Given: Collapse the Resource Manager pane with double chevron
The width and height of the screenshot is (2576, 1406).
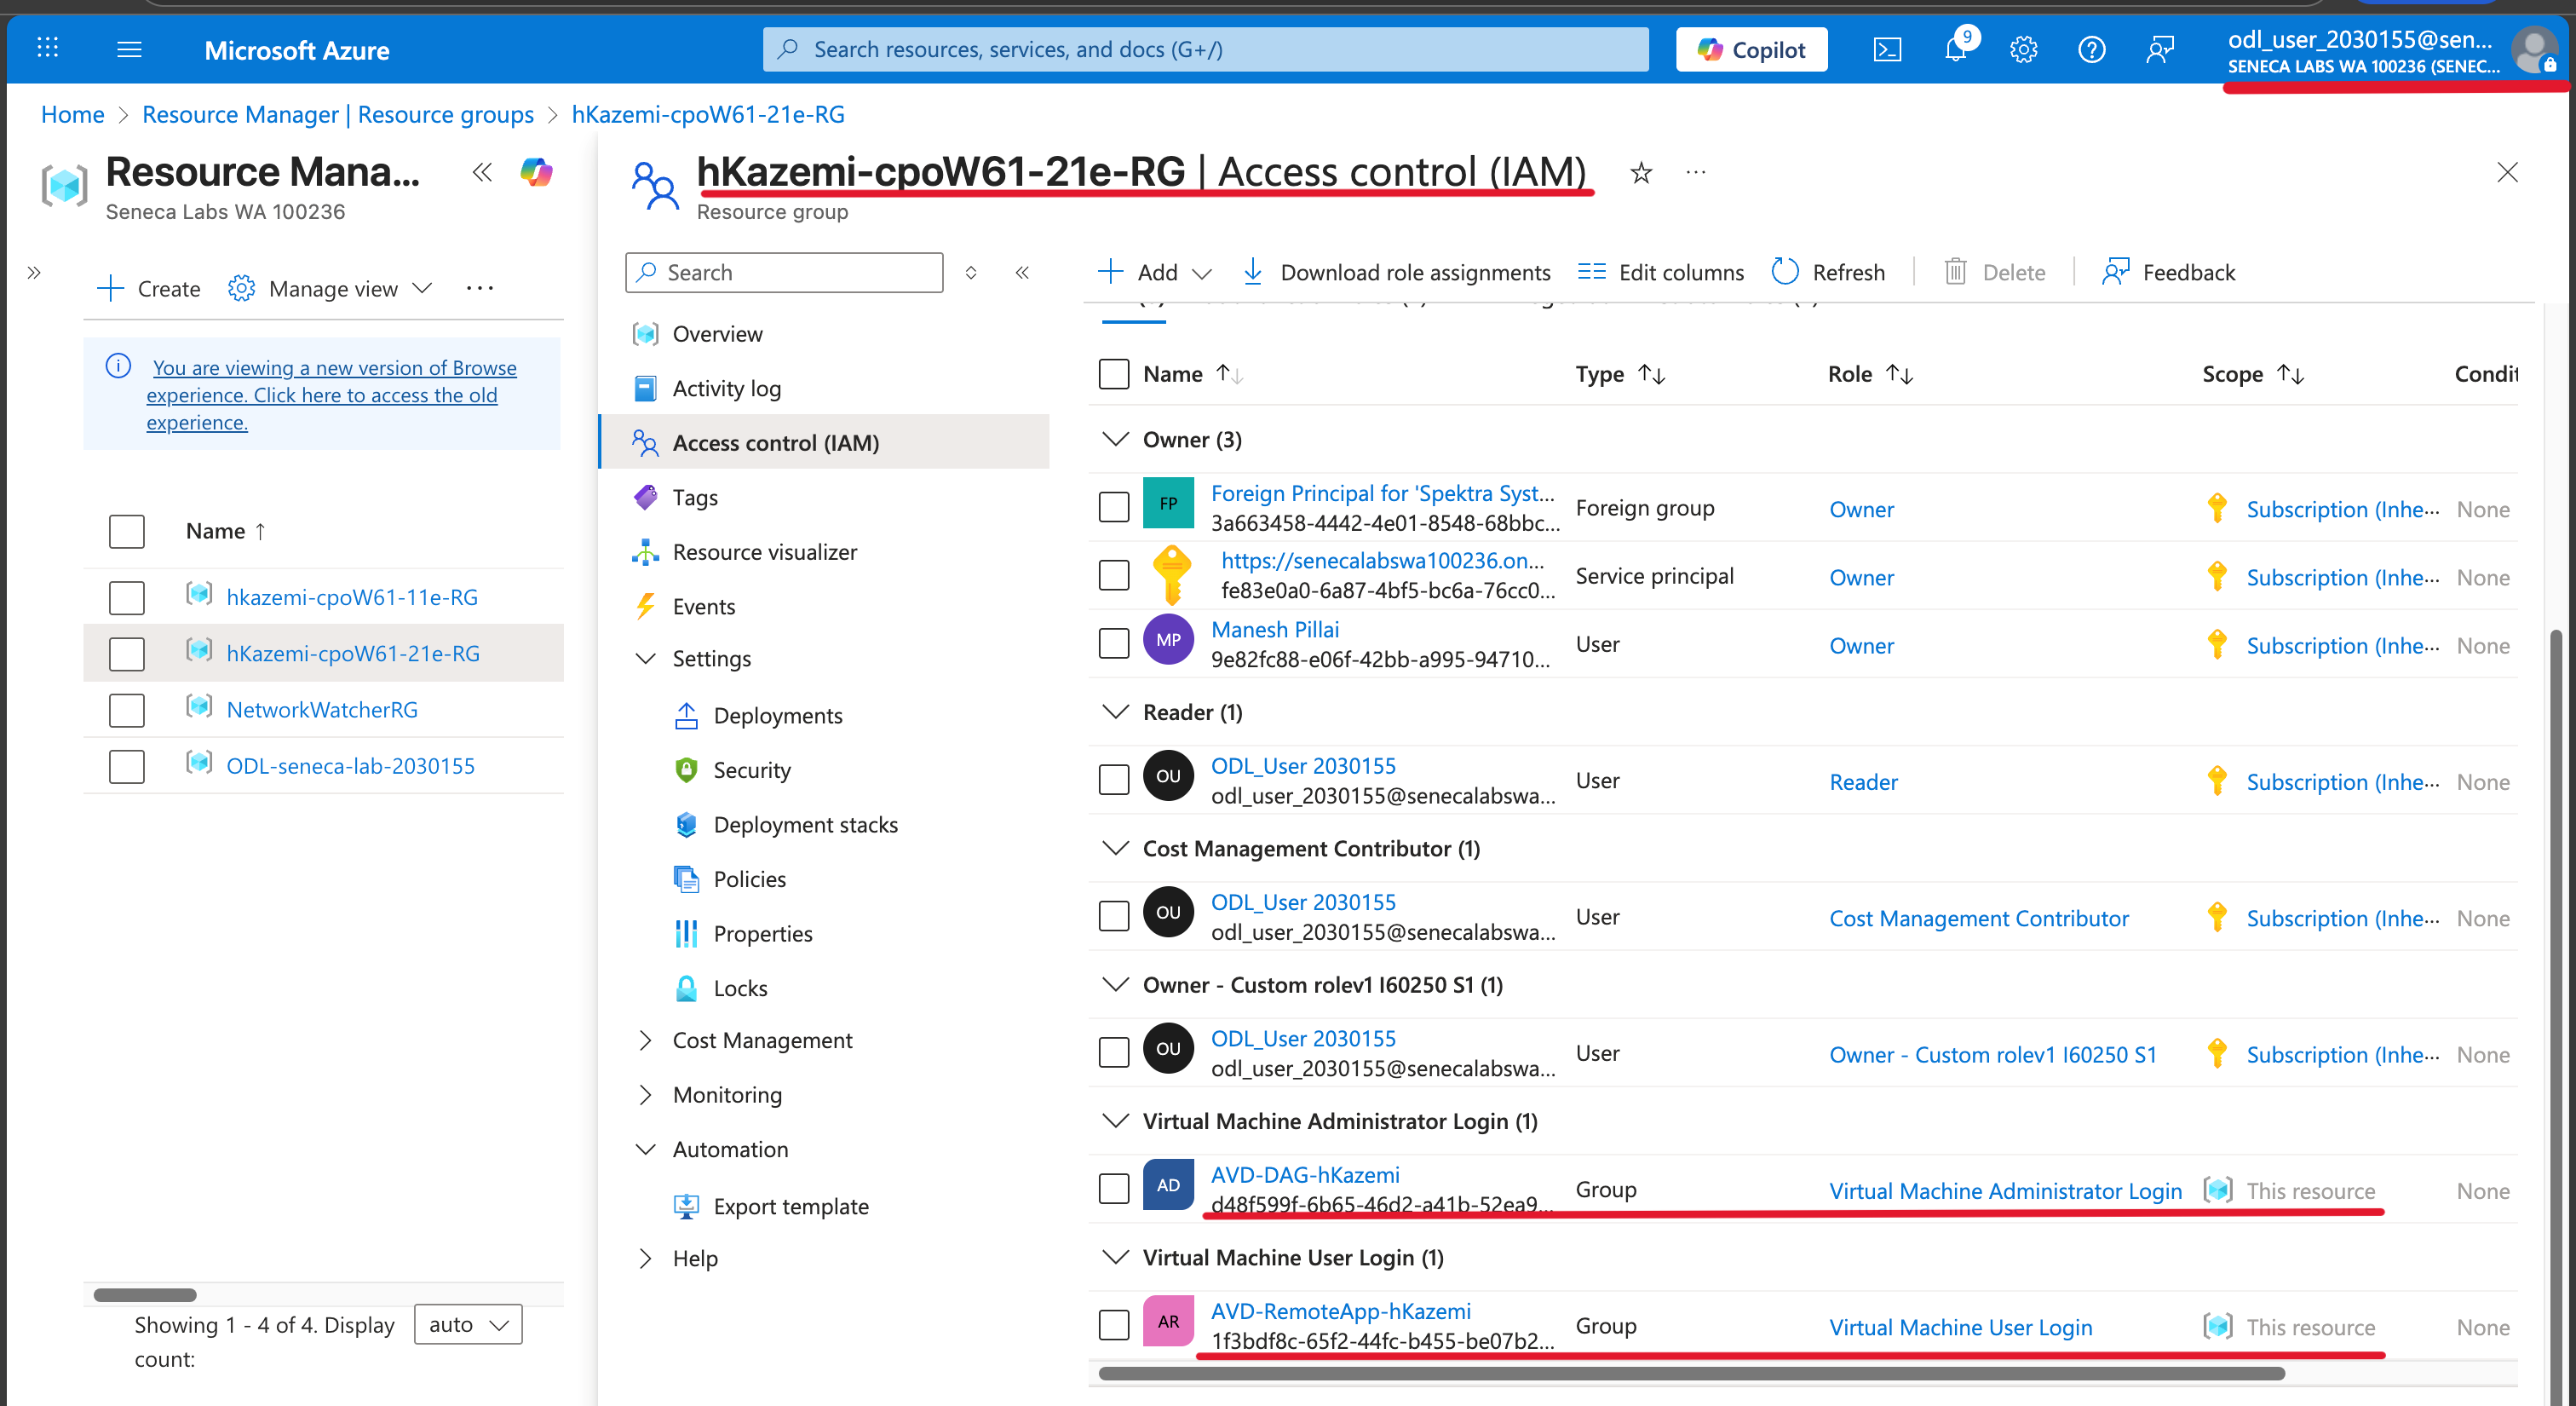Looking at the screenshot, I should 482,172.
